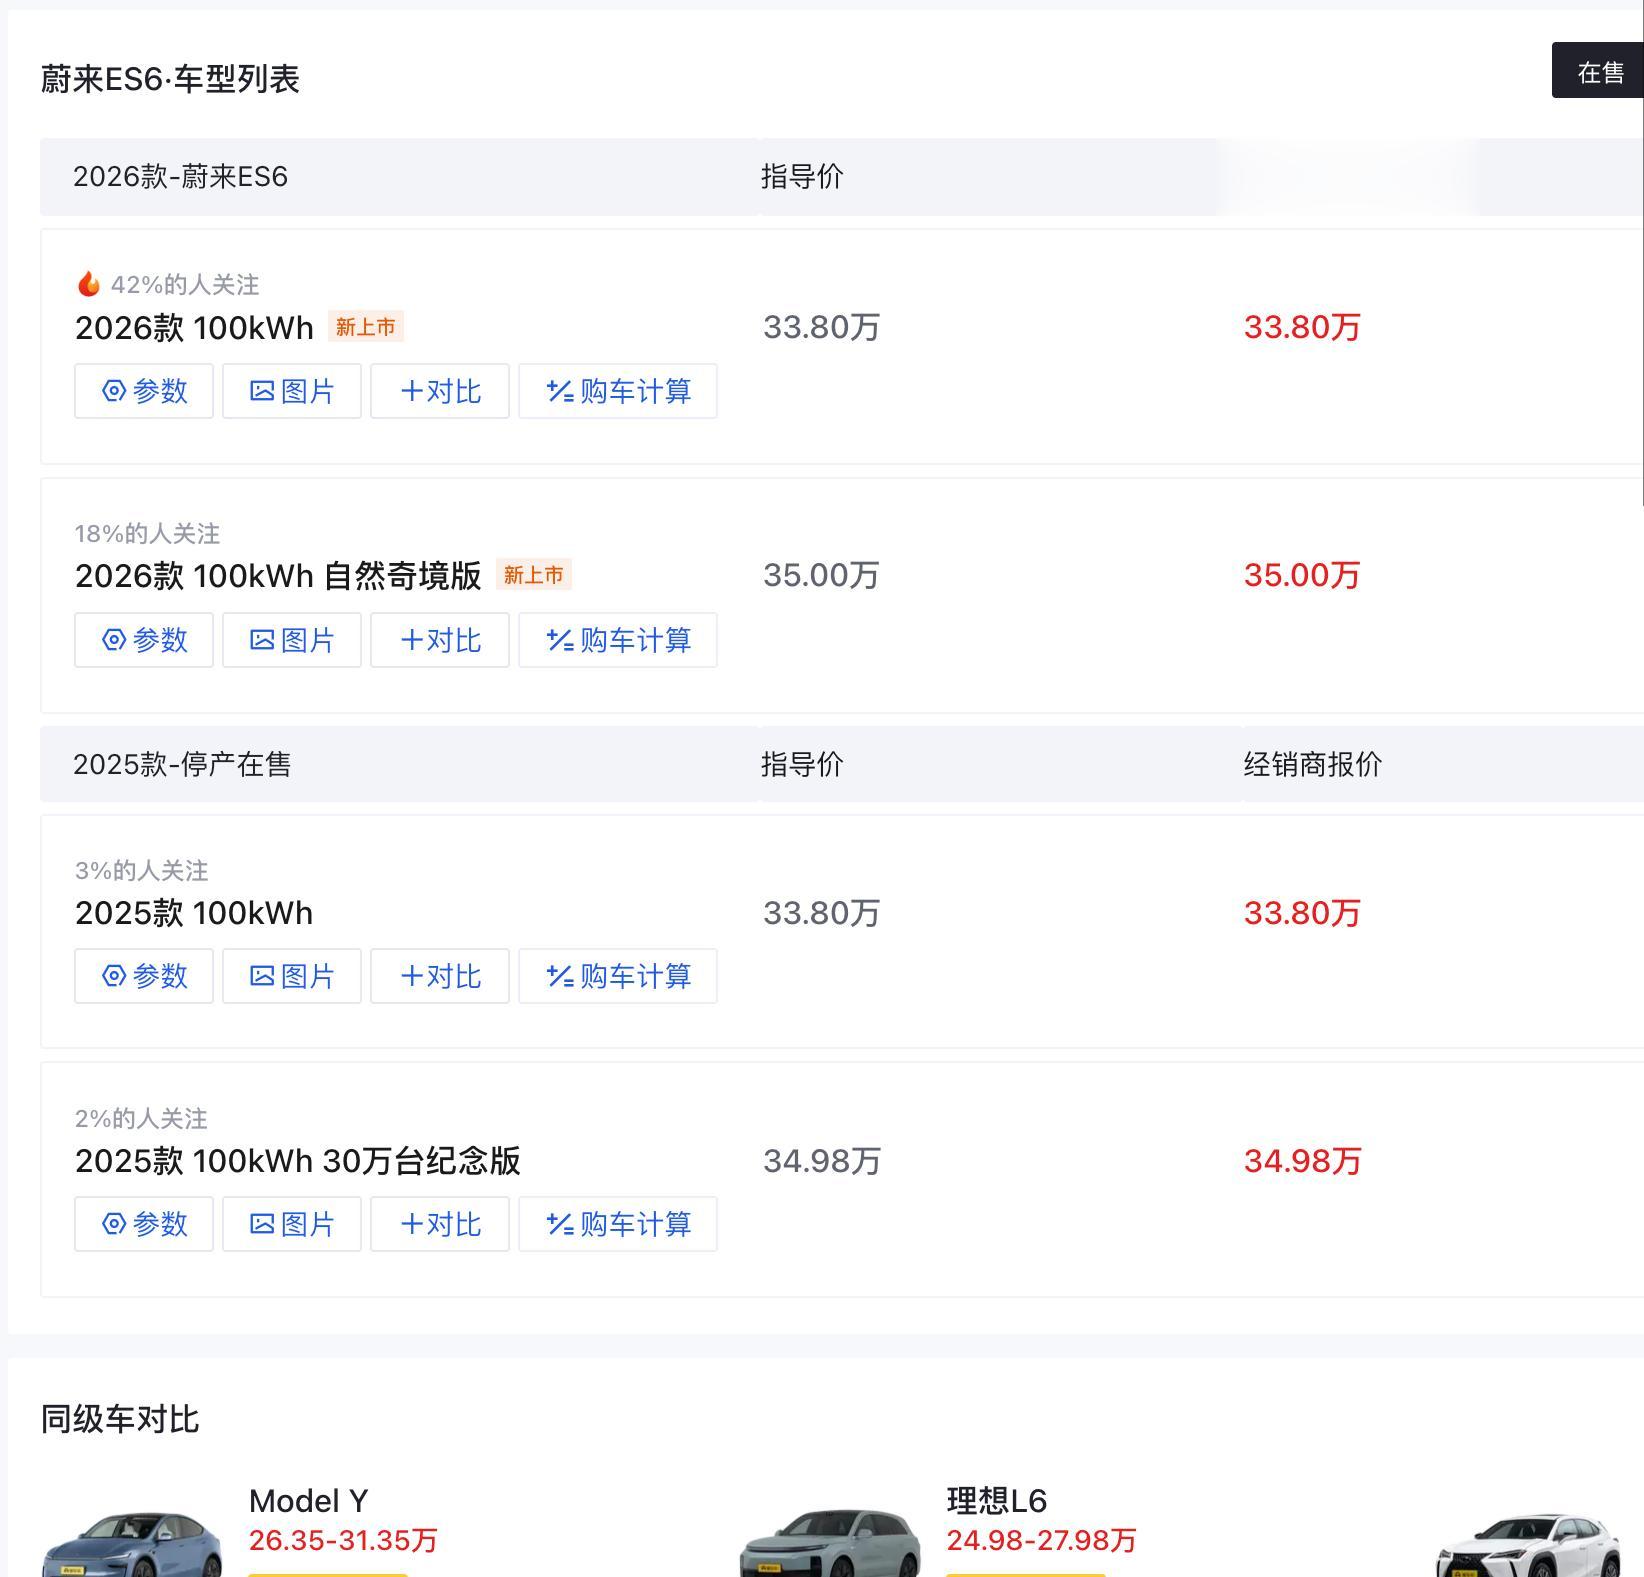Image resolution: width=1644 pixels, height=1577 pixels.
Task: View 图片 of 2026款 自然奇境版
Action: pos(292,640)
